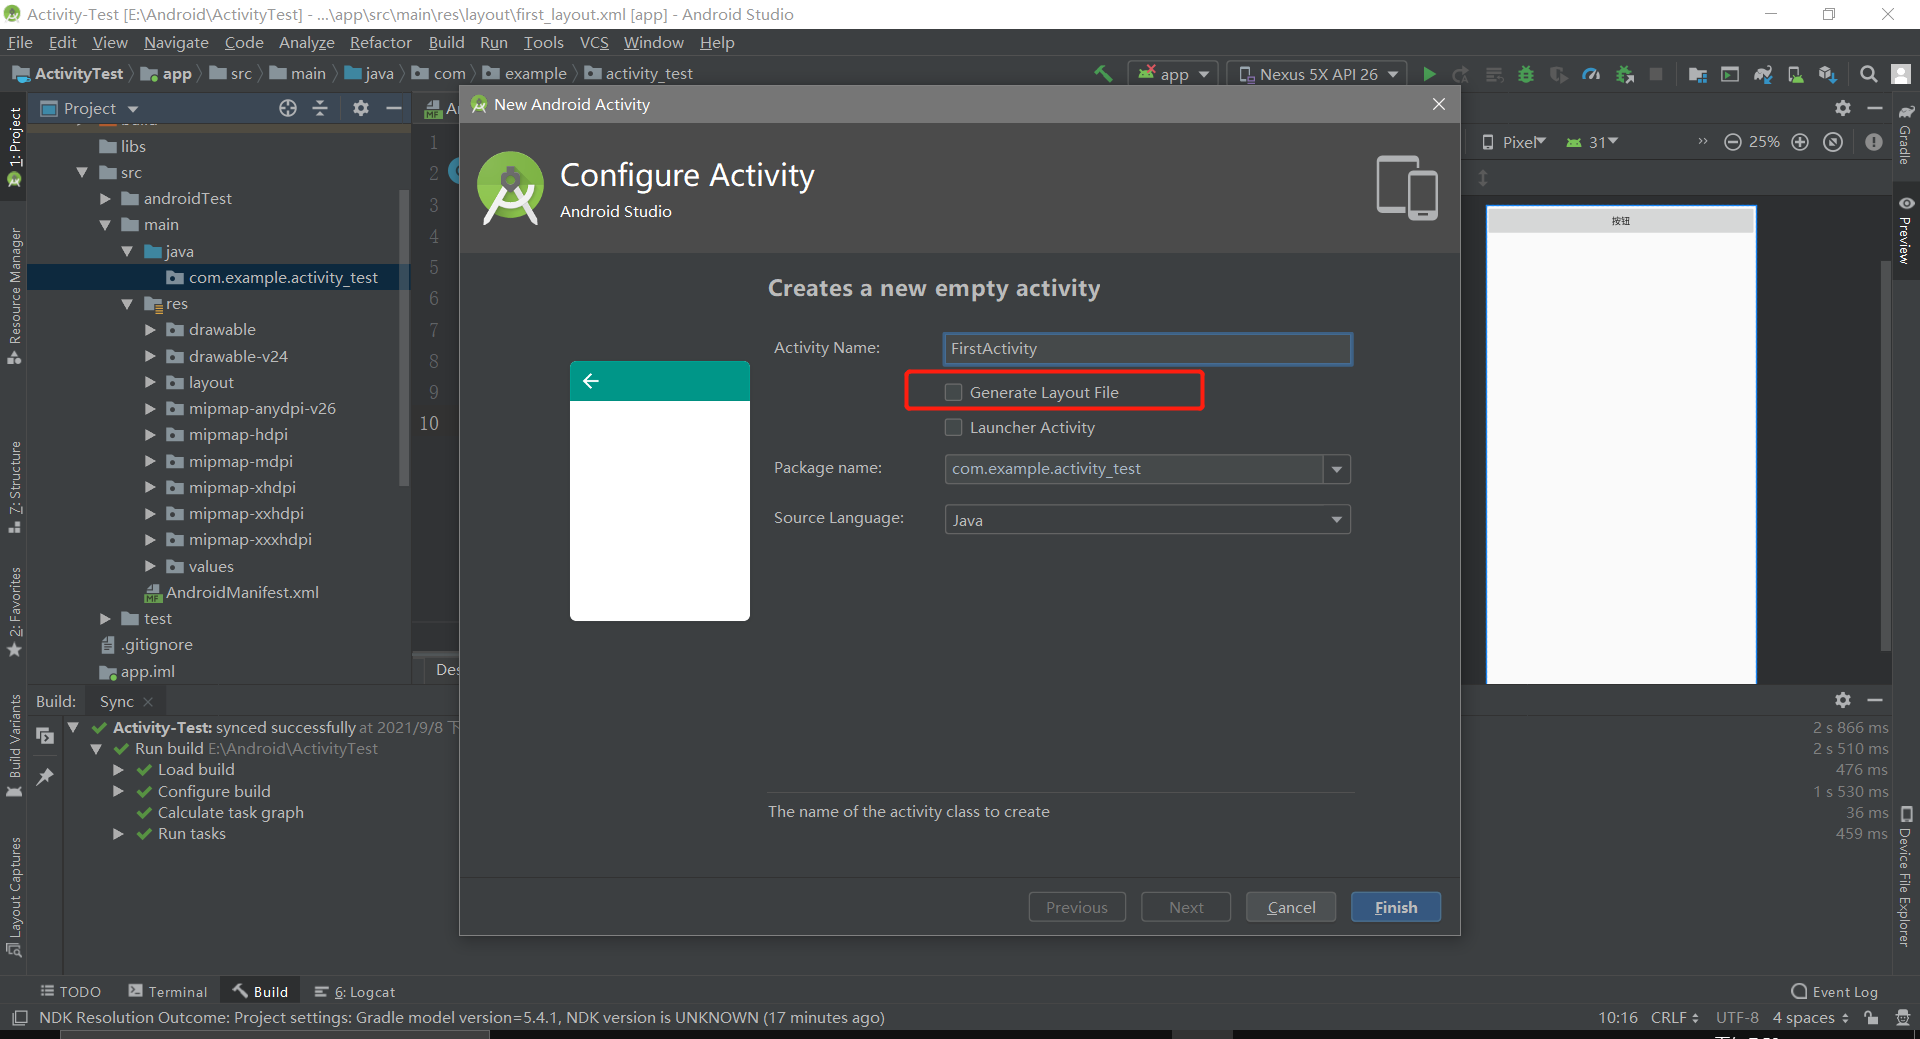
Task: Click Attach Debugger to Android Process icon
Action: coord(1625,74)
